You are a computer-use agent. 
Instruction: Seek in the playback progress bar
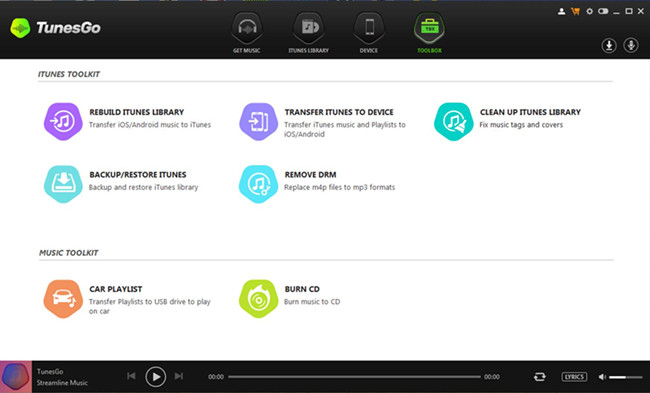[354, 377]
